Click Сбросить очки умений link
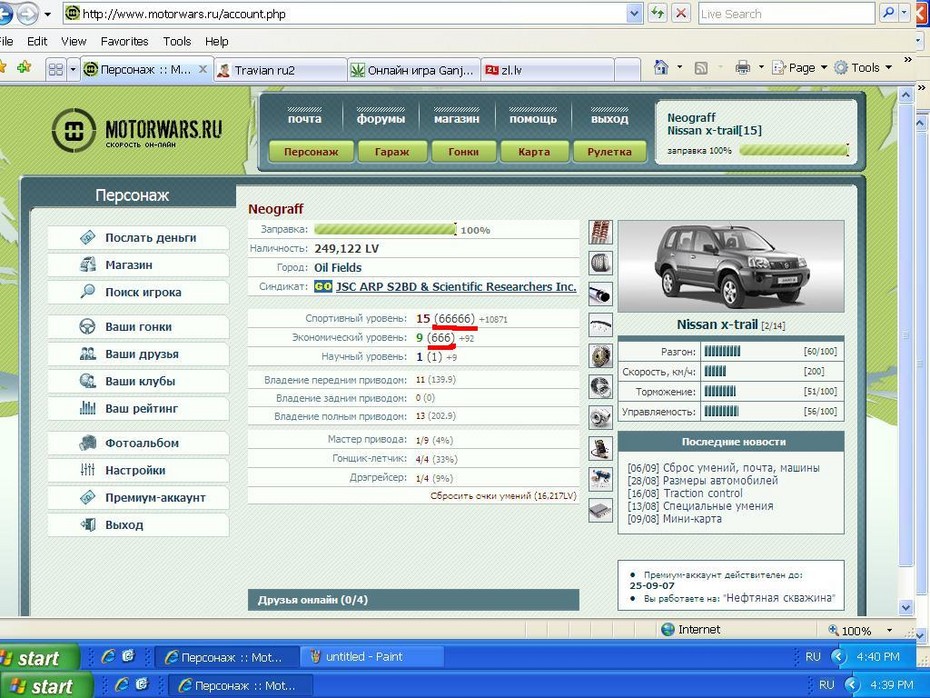Screen dimensions: 930x698 click(504, 496)
